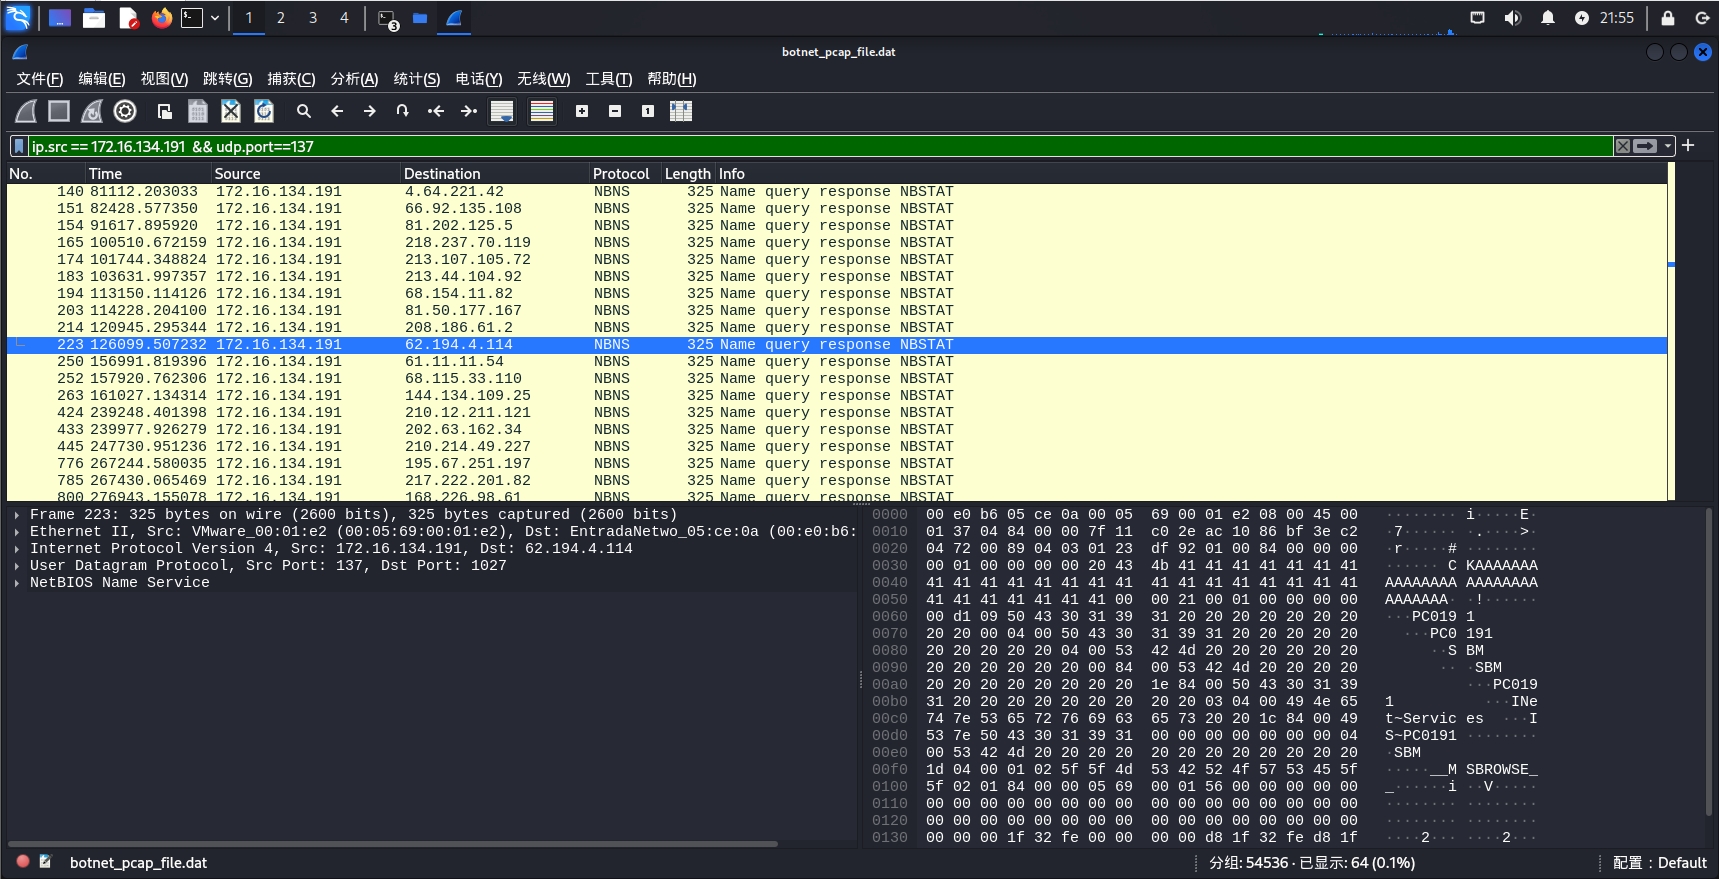This screenshot has height=879, width=1719.
Task: Launch Firefox from the panel
Action: coord(161,18)
